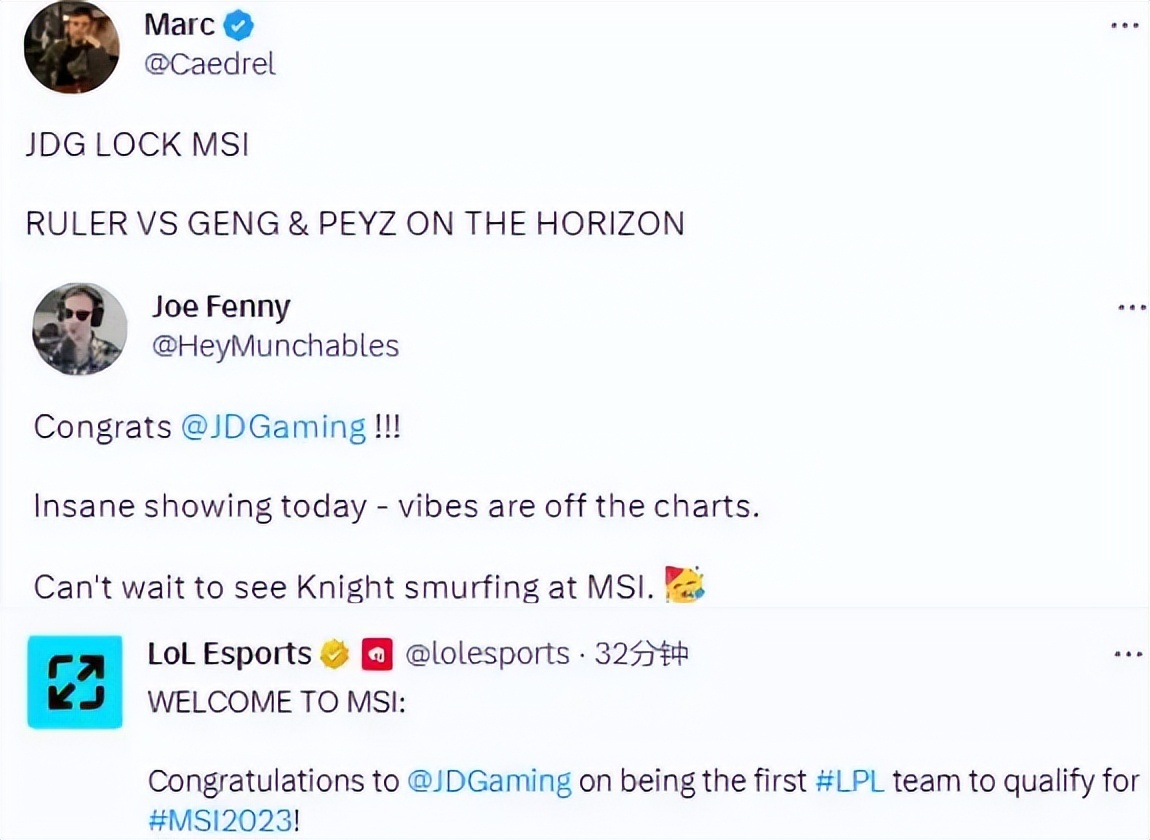This screenshot has height=840, width=1150.
Task: Click the party face emoji after MSI
Action: 685,584
